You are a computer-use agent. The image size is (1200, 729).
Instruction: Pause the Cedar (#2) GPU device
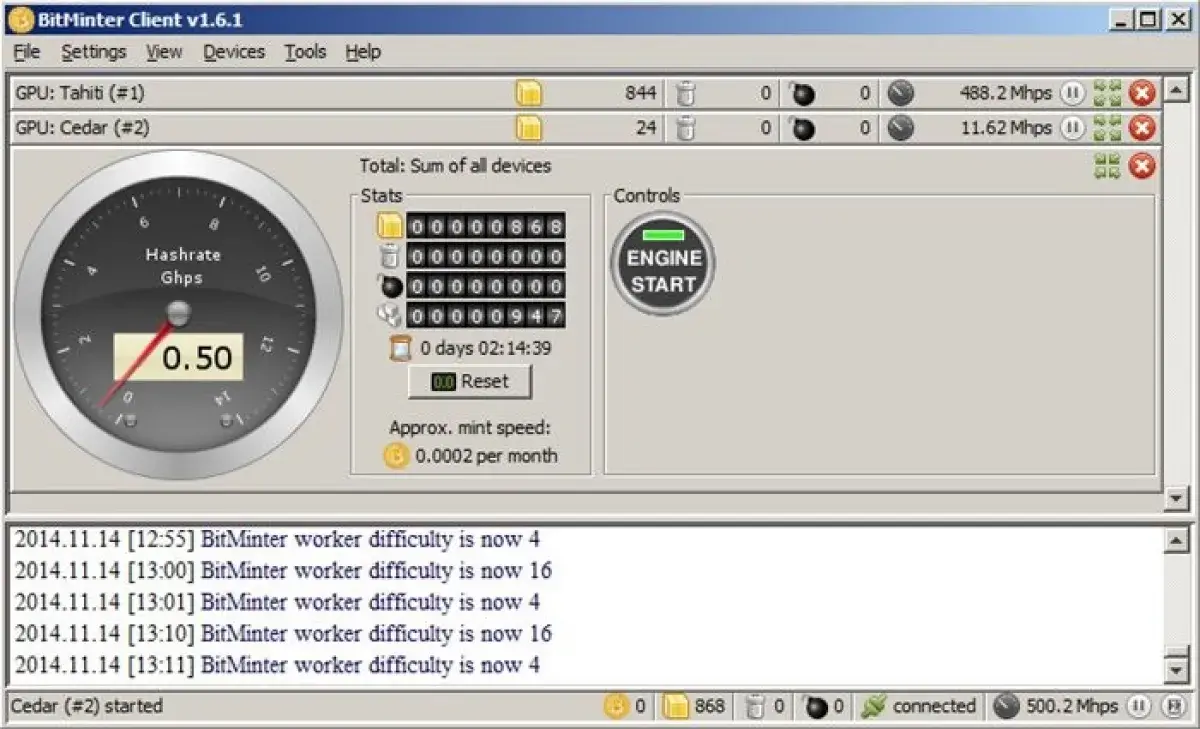coord(1073,128)
